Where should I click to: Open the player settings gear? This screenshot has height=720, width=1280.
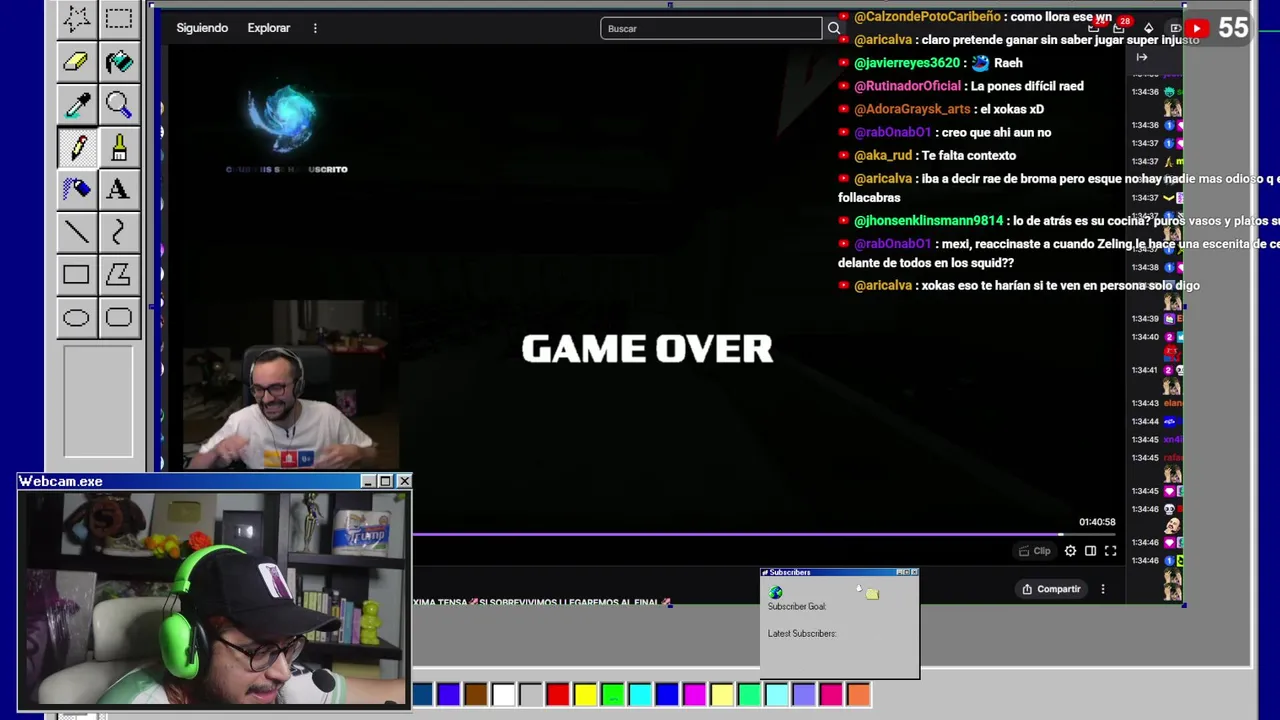(1070, 551)
